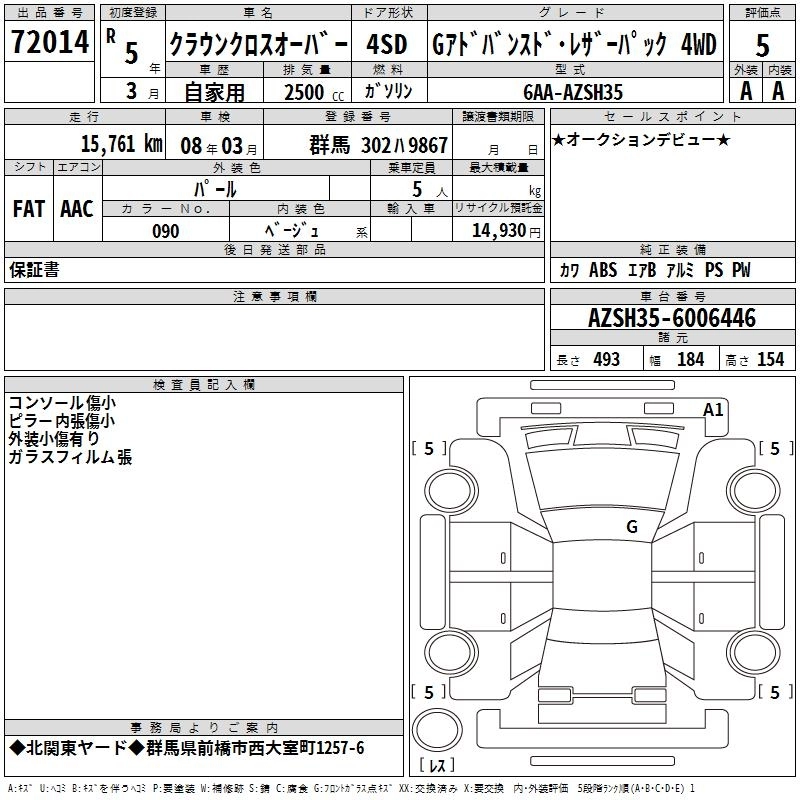Click the 注意事項欄 section header
The width and height of the screenshot is (800, 800).
[274, 296]
